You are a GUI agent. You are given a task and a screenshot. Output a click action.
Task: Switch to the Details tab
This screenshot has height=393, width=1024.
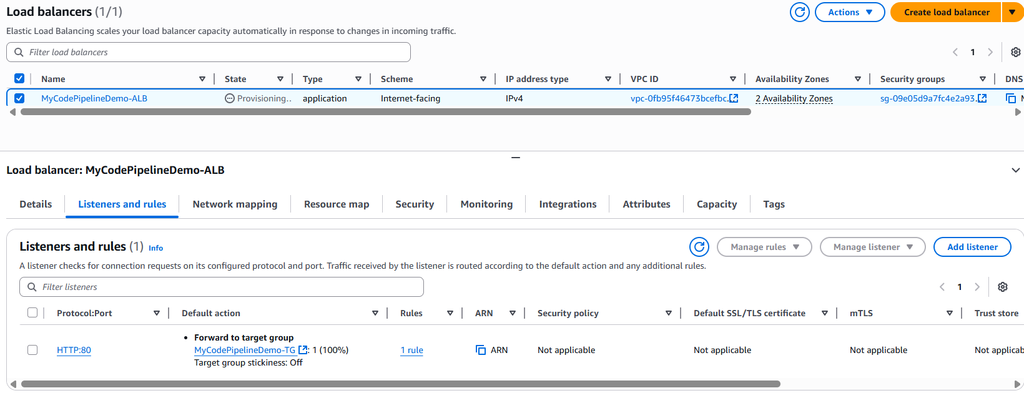tap(35, 204)
